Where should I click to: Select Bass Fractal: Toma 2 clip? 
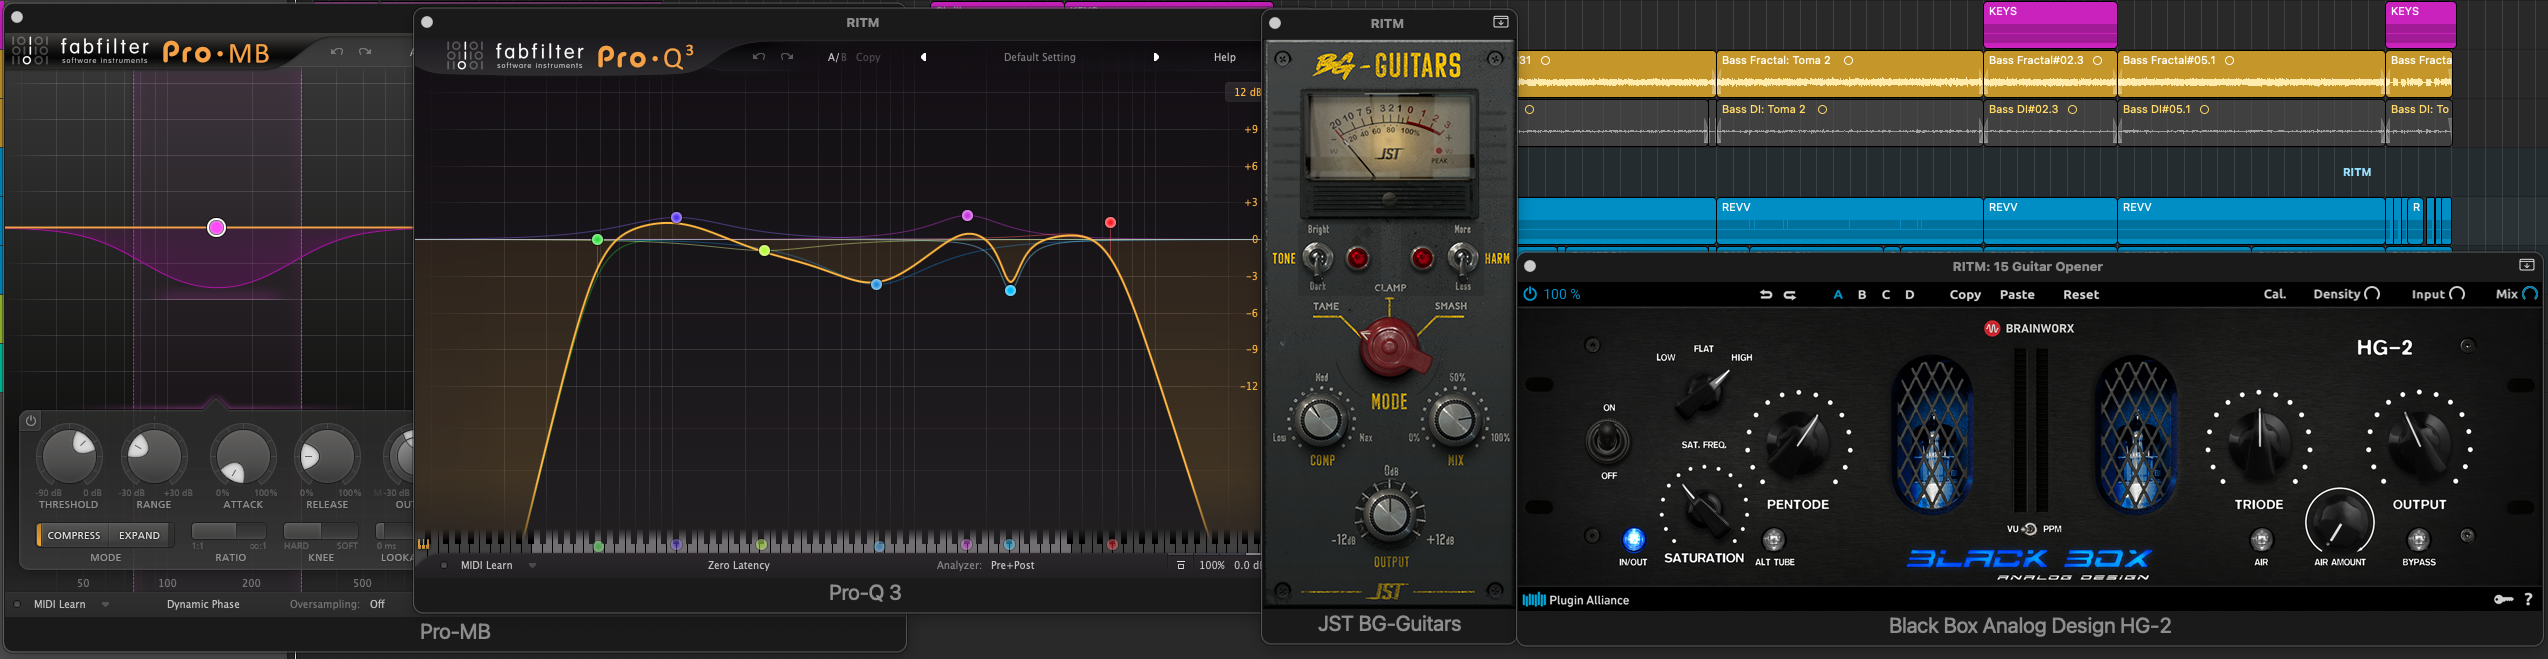point(1849,74)
